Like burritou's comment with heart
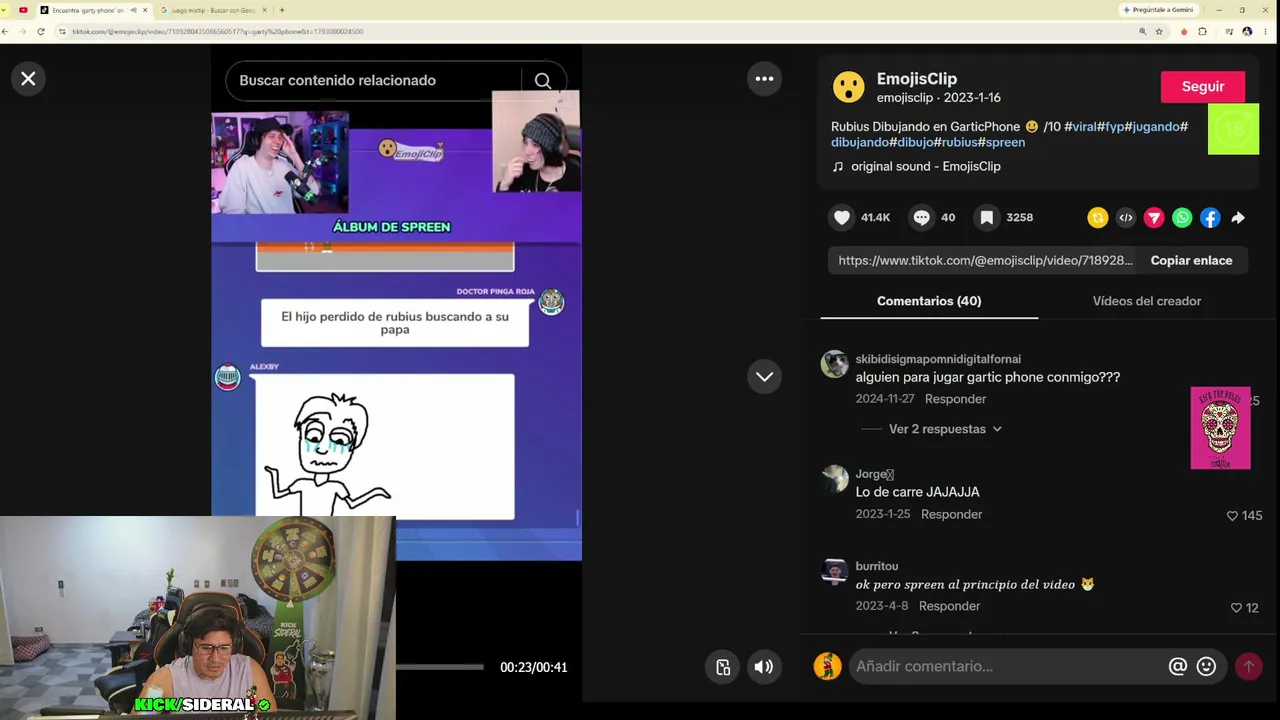The image size is (1280, 720). [x=1236, y=608]
